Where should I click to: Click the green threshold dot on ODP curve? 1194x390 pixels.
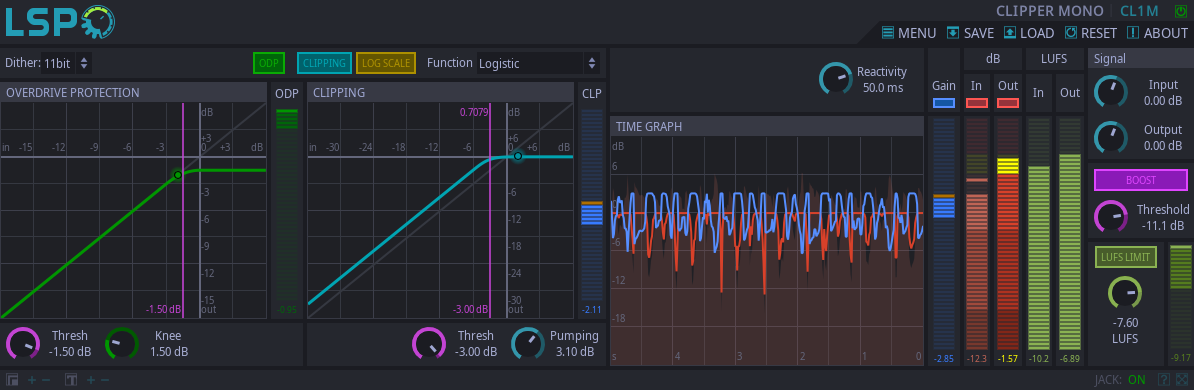tap(178, 174)
